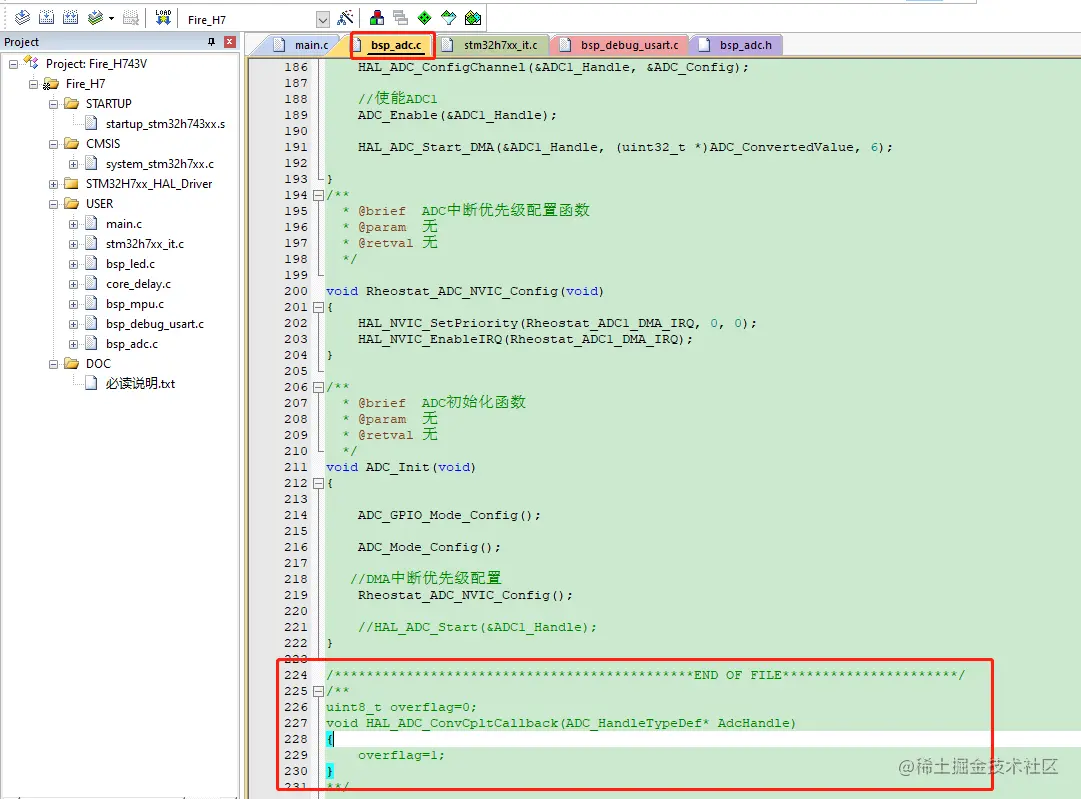Click the Fire_H7 target folder icon
Screen dimensions: 1081x799
(51, 84)
